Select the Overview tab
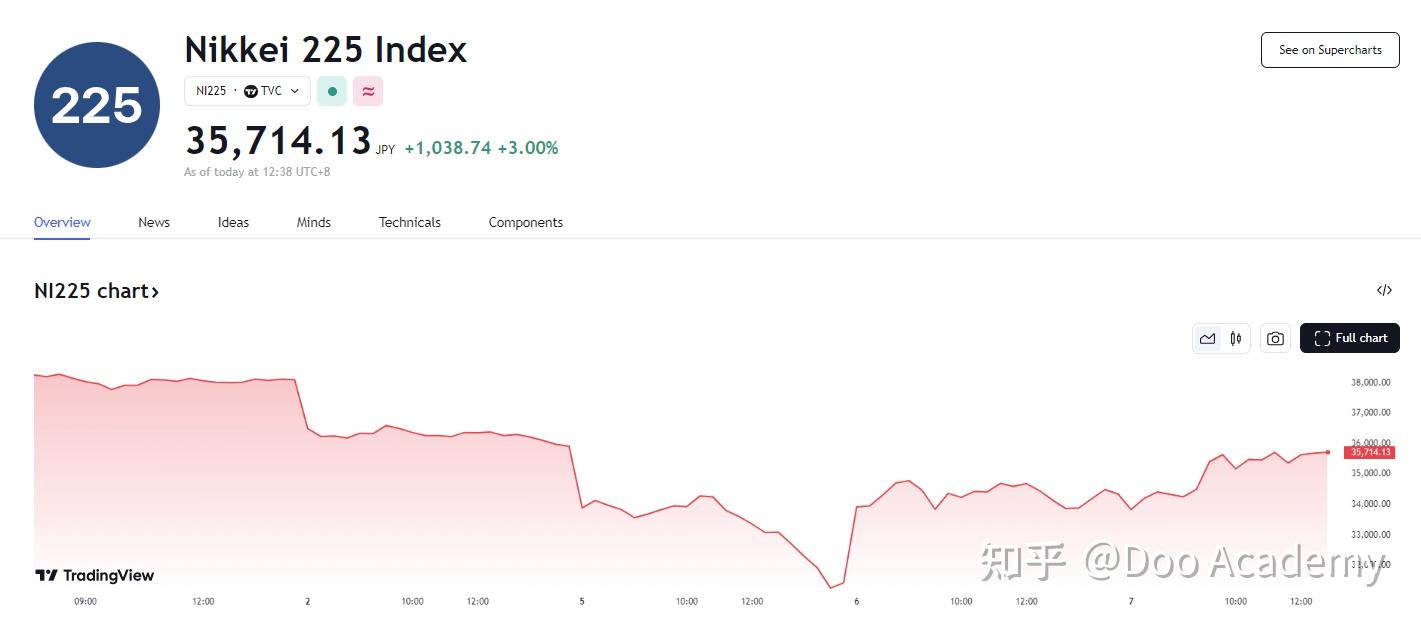 (62, 222)
